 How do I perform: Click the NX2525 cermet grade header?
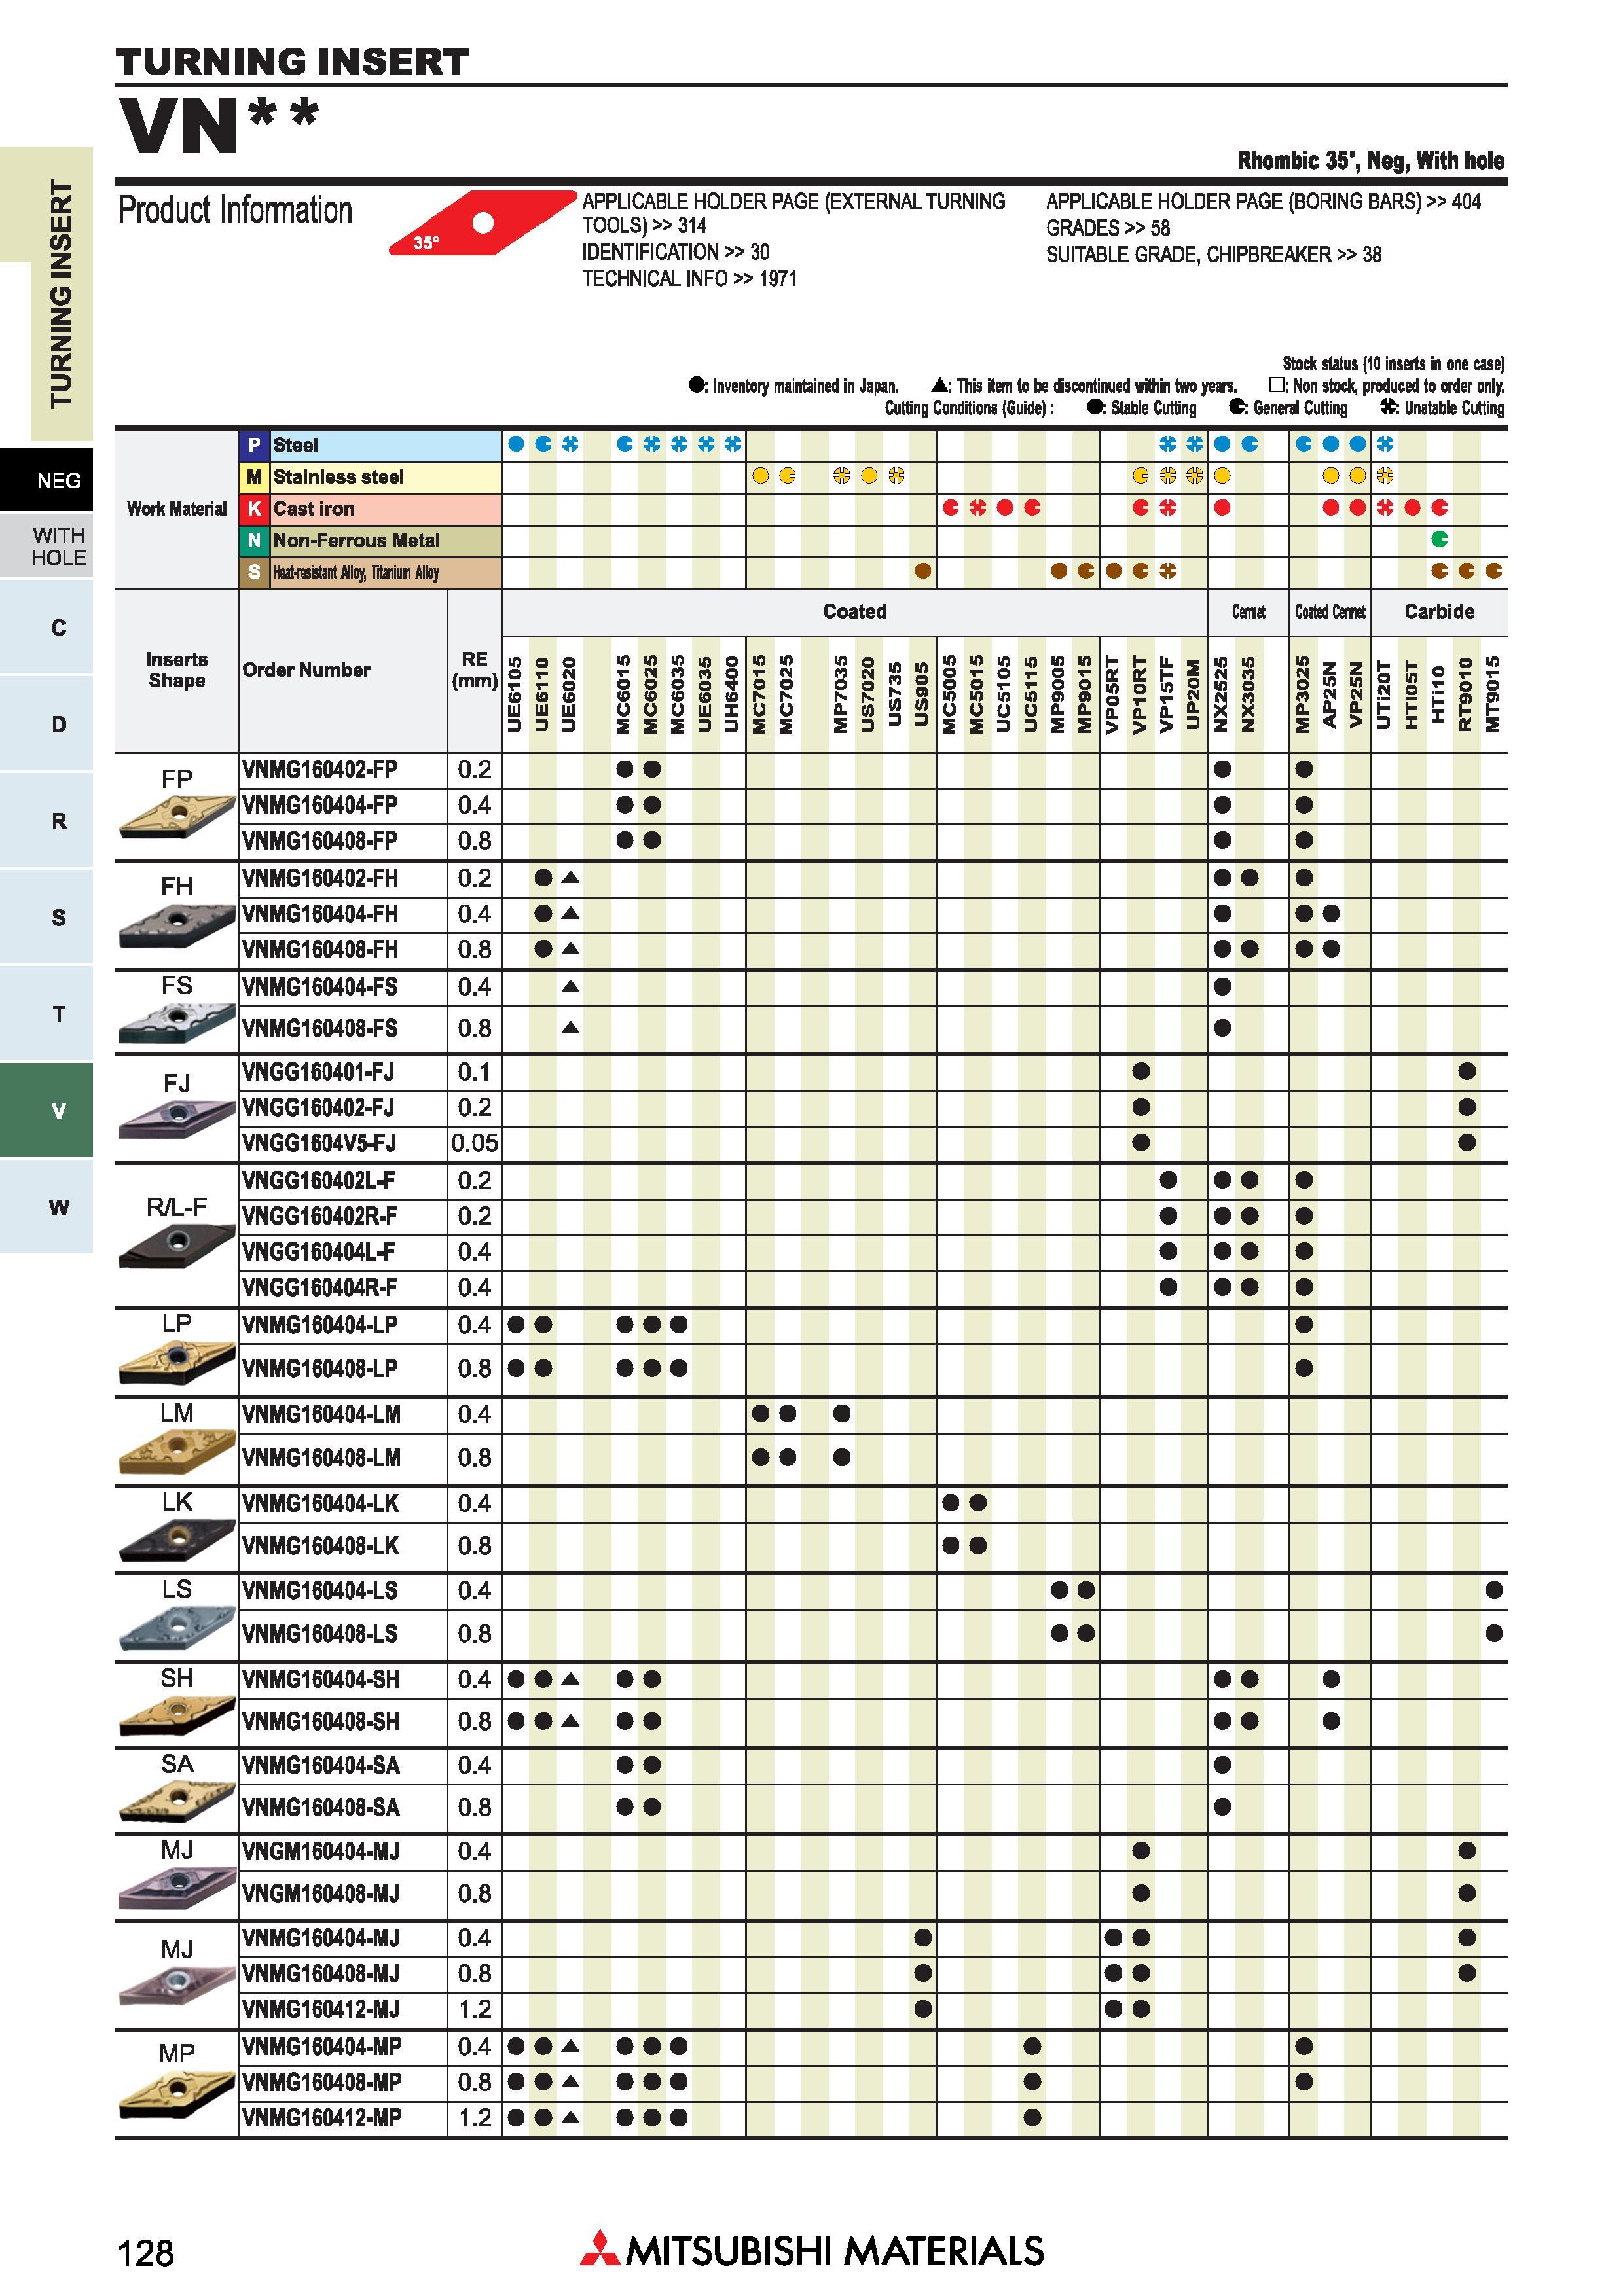(x=1222, y=694)
